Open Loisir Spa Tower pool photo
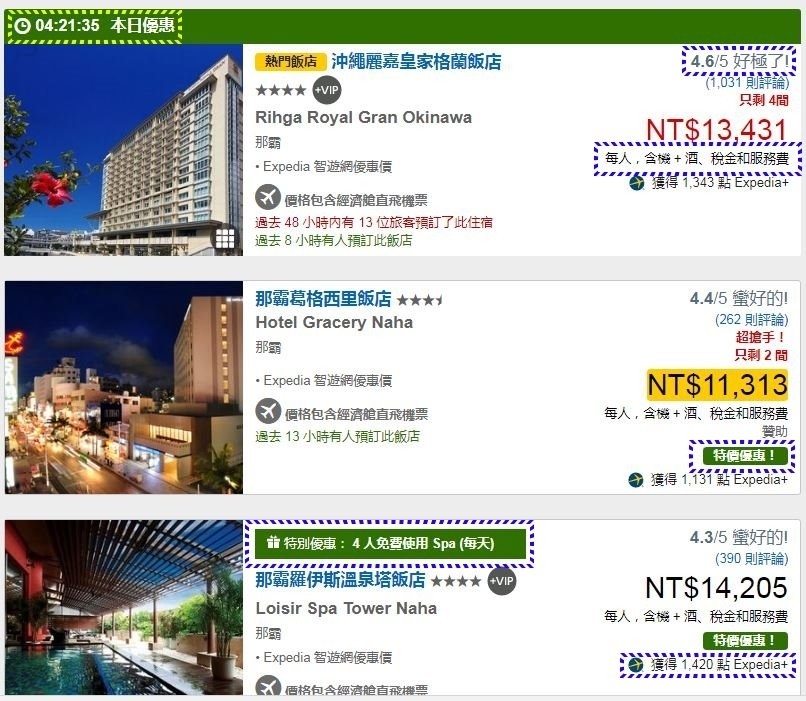This screenshot has height=701, width=806. (x=124, y=607)
